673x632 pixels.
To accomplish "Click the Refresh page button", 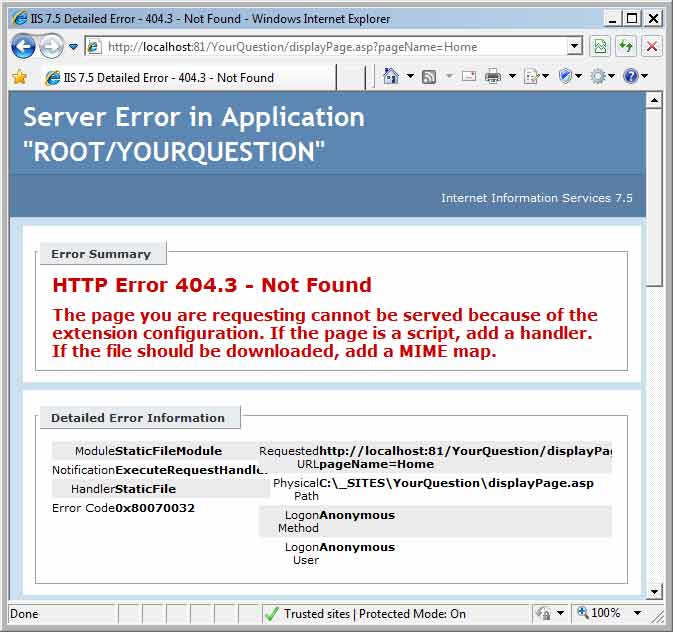I will [x=626, y=46].
